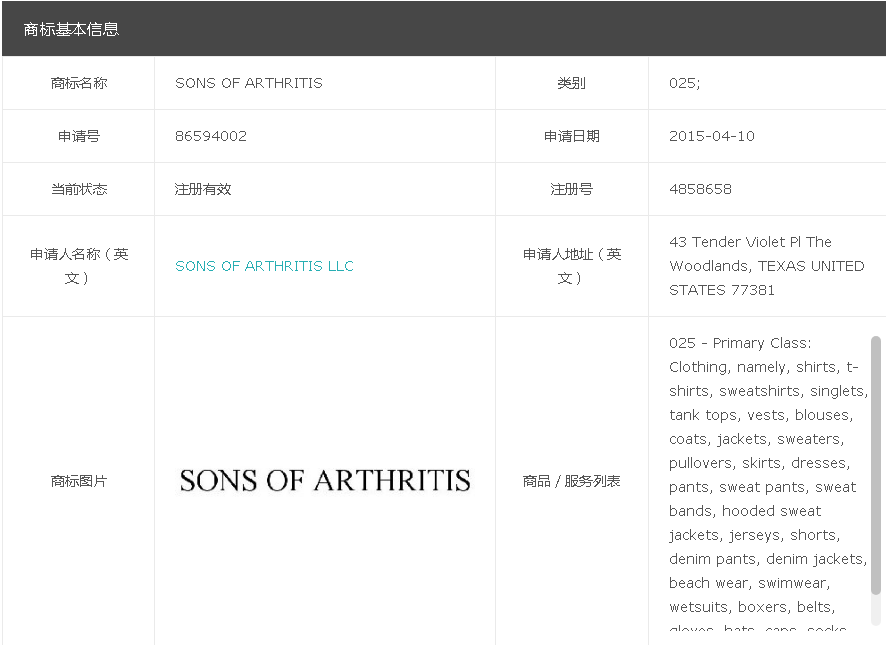Click the 当前状态 label cell
Image resolution: width=886 pixels, height=645 pixels.
tap(79, 189)
